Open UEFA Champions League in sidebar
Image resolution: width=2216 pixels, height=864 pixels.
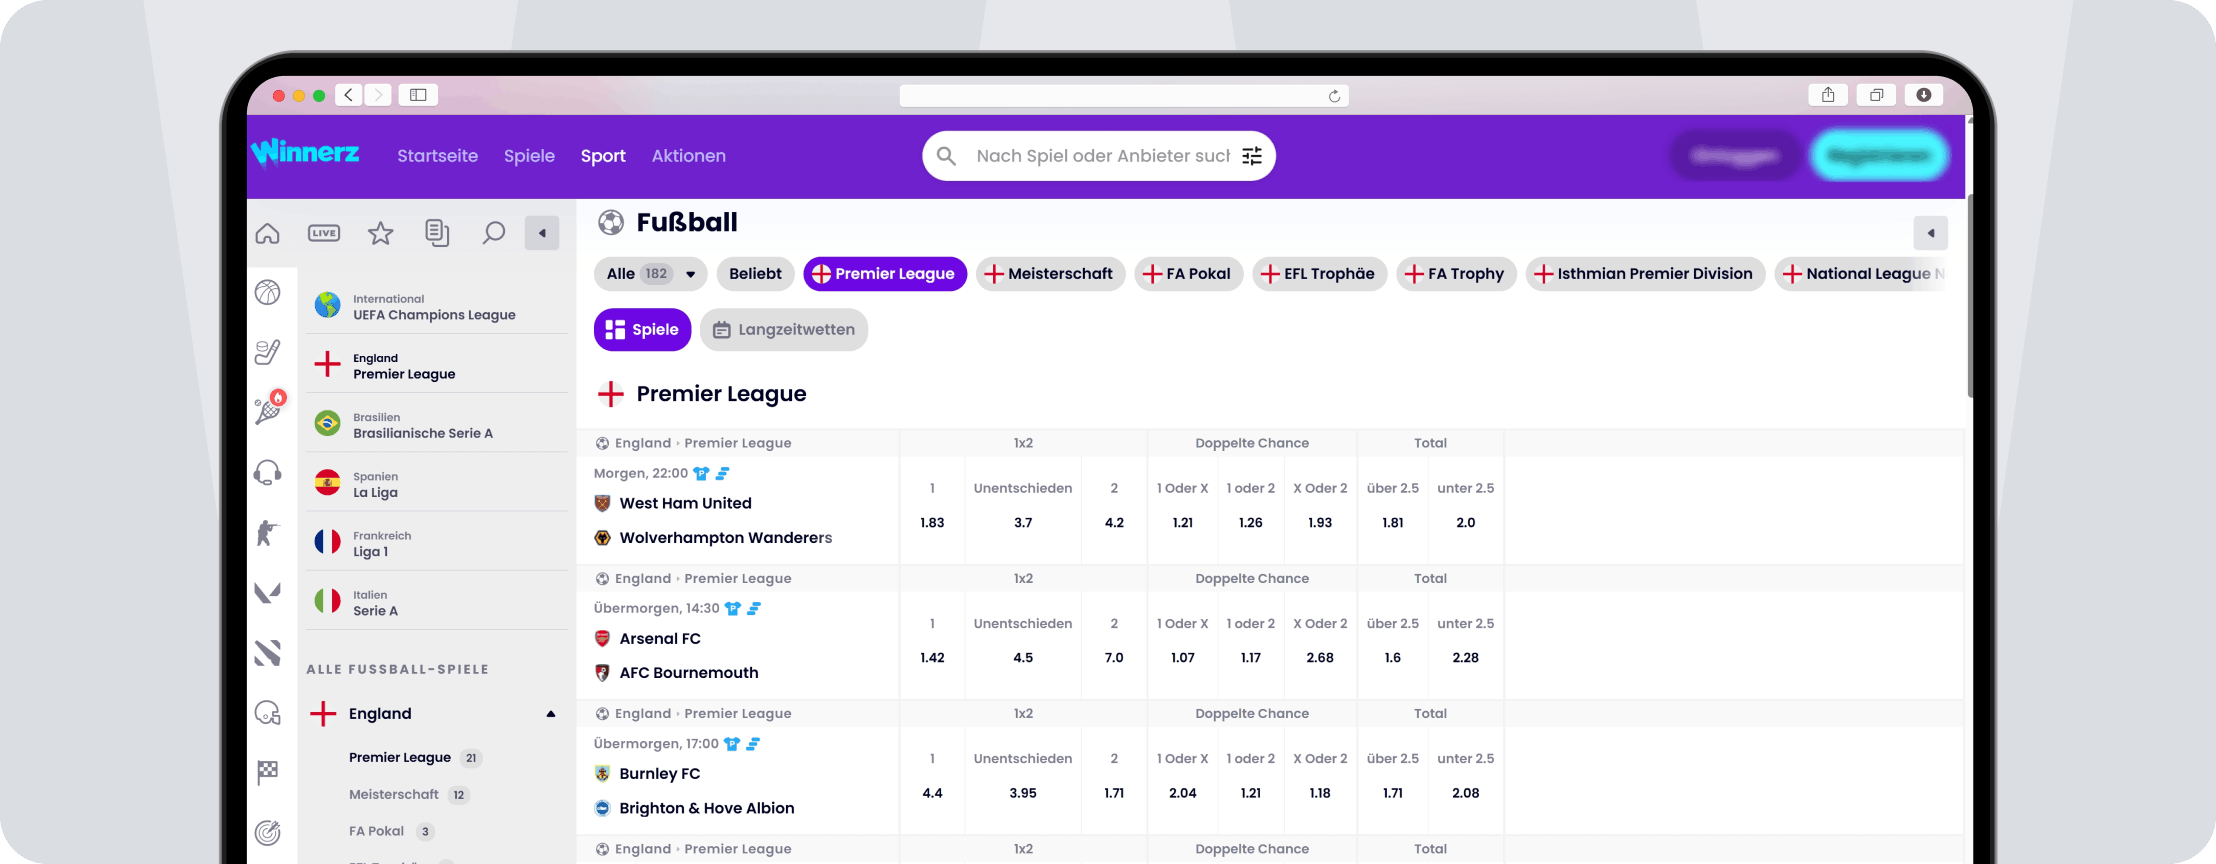[x=436, y=306]
